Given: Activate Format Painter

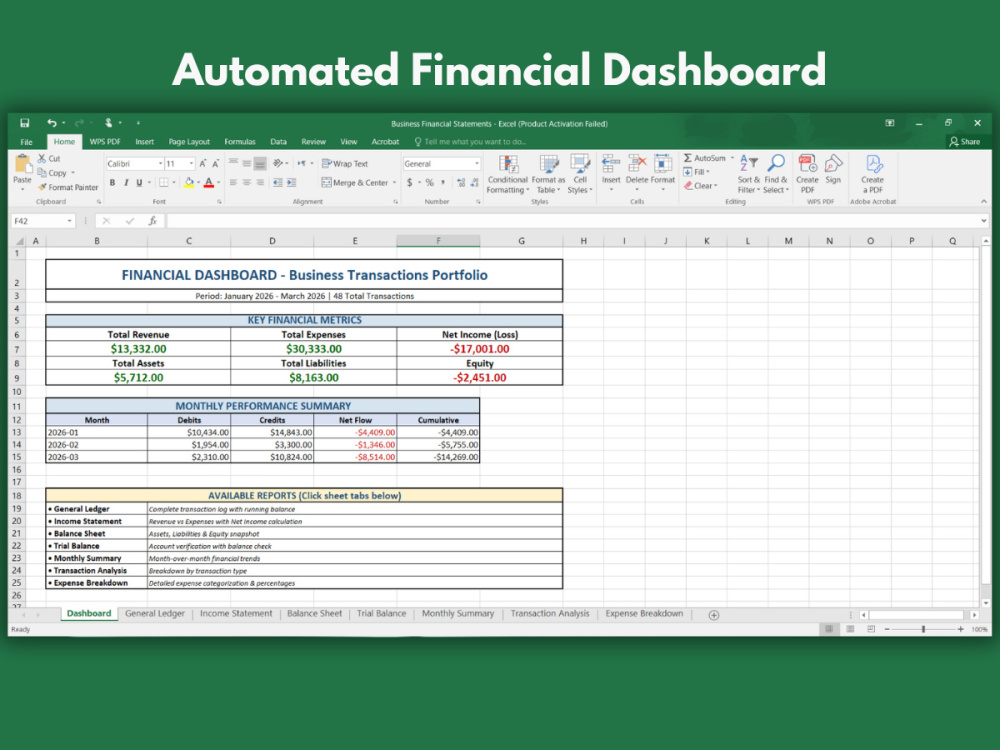Looking at the screenshot, I should pos(68,188).
